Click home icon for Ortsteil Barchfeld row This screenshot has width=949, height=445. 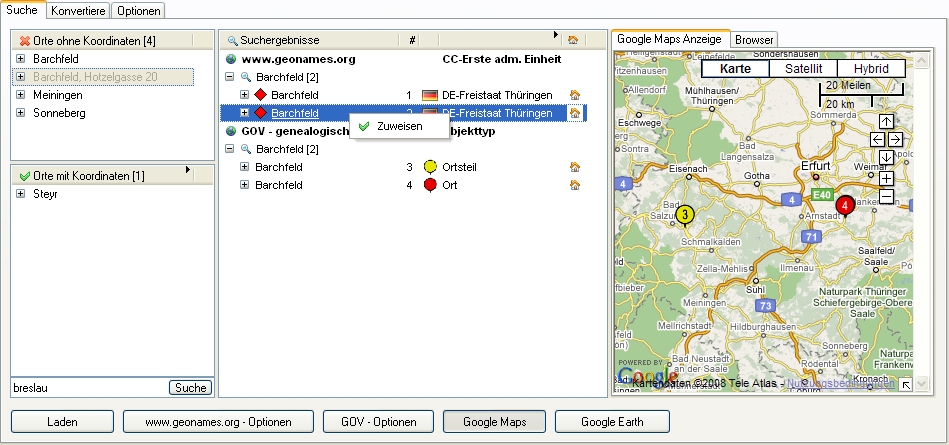coord(574,167)
